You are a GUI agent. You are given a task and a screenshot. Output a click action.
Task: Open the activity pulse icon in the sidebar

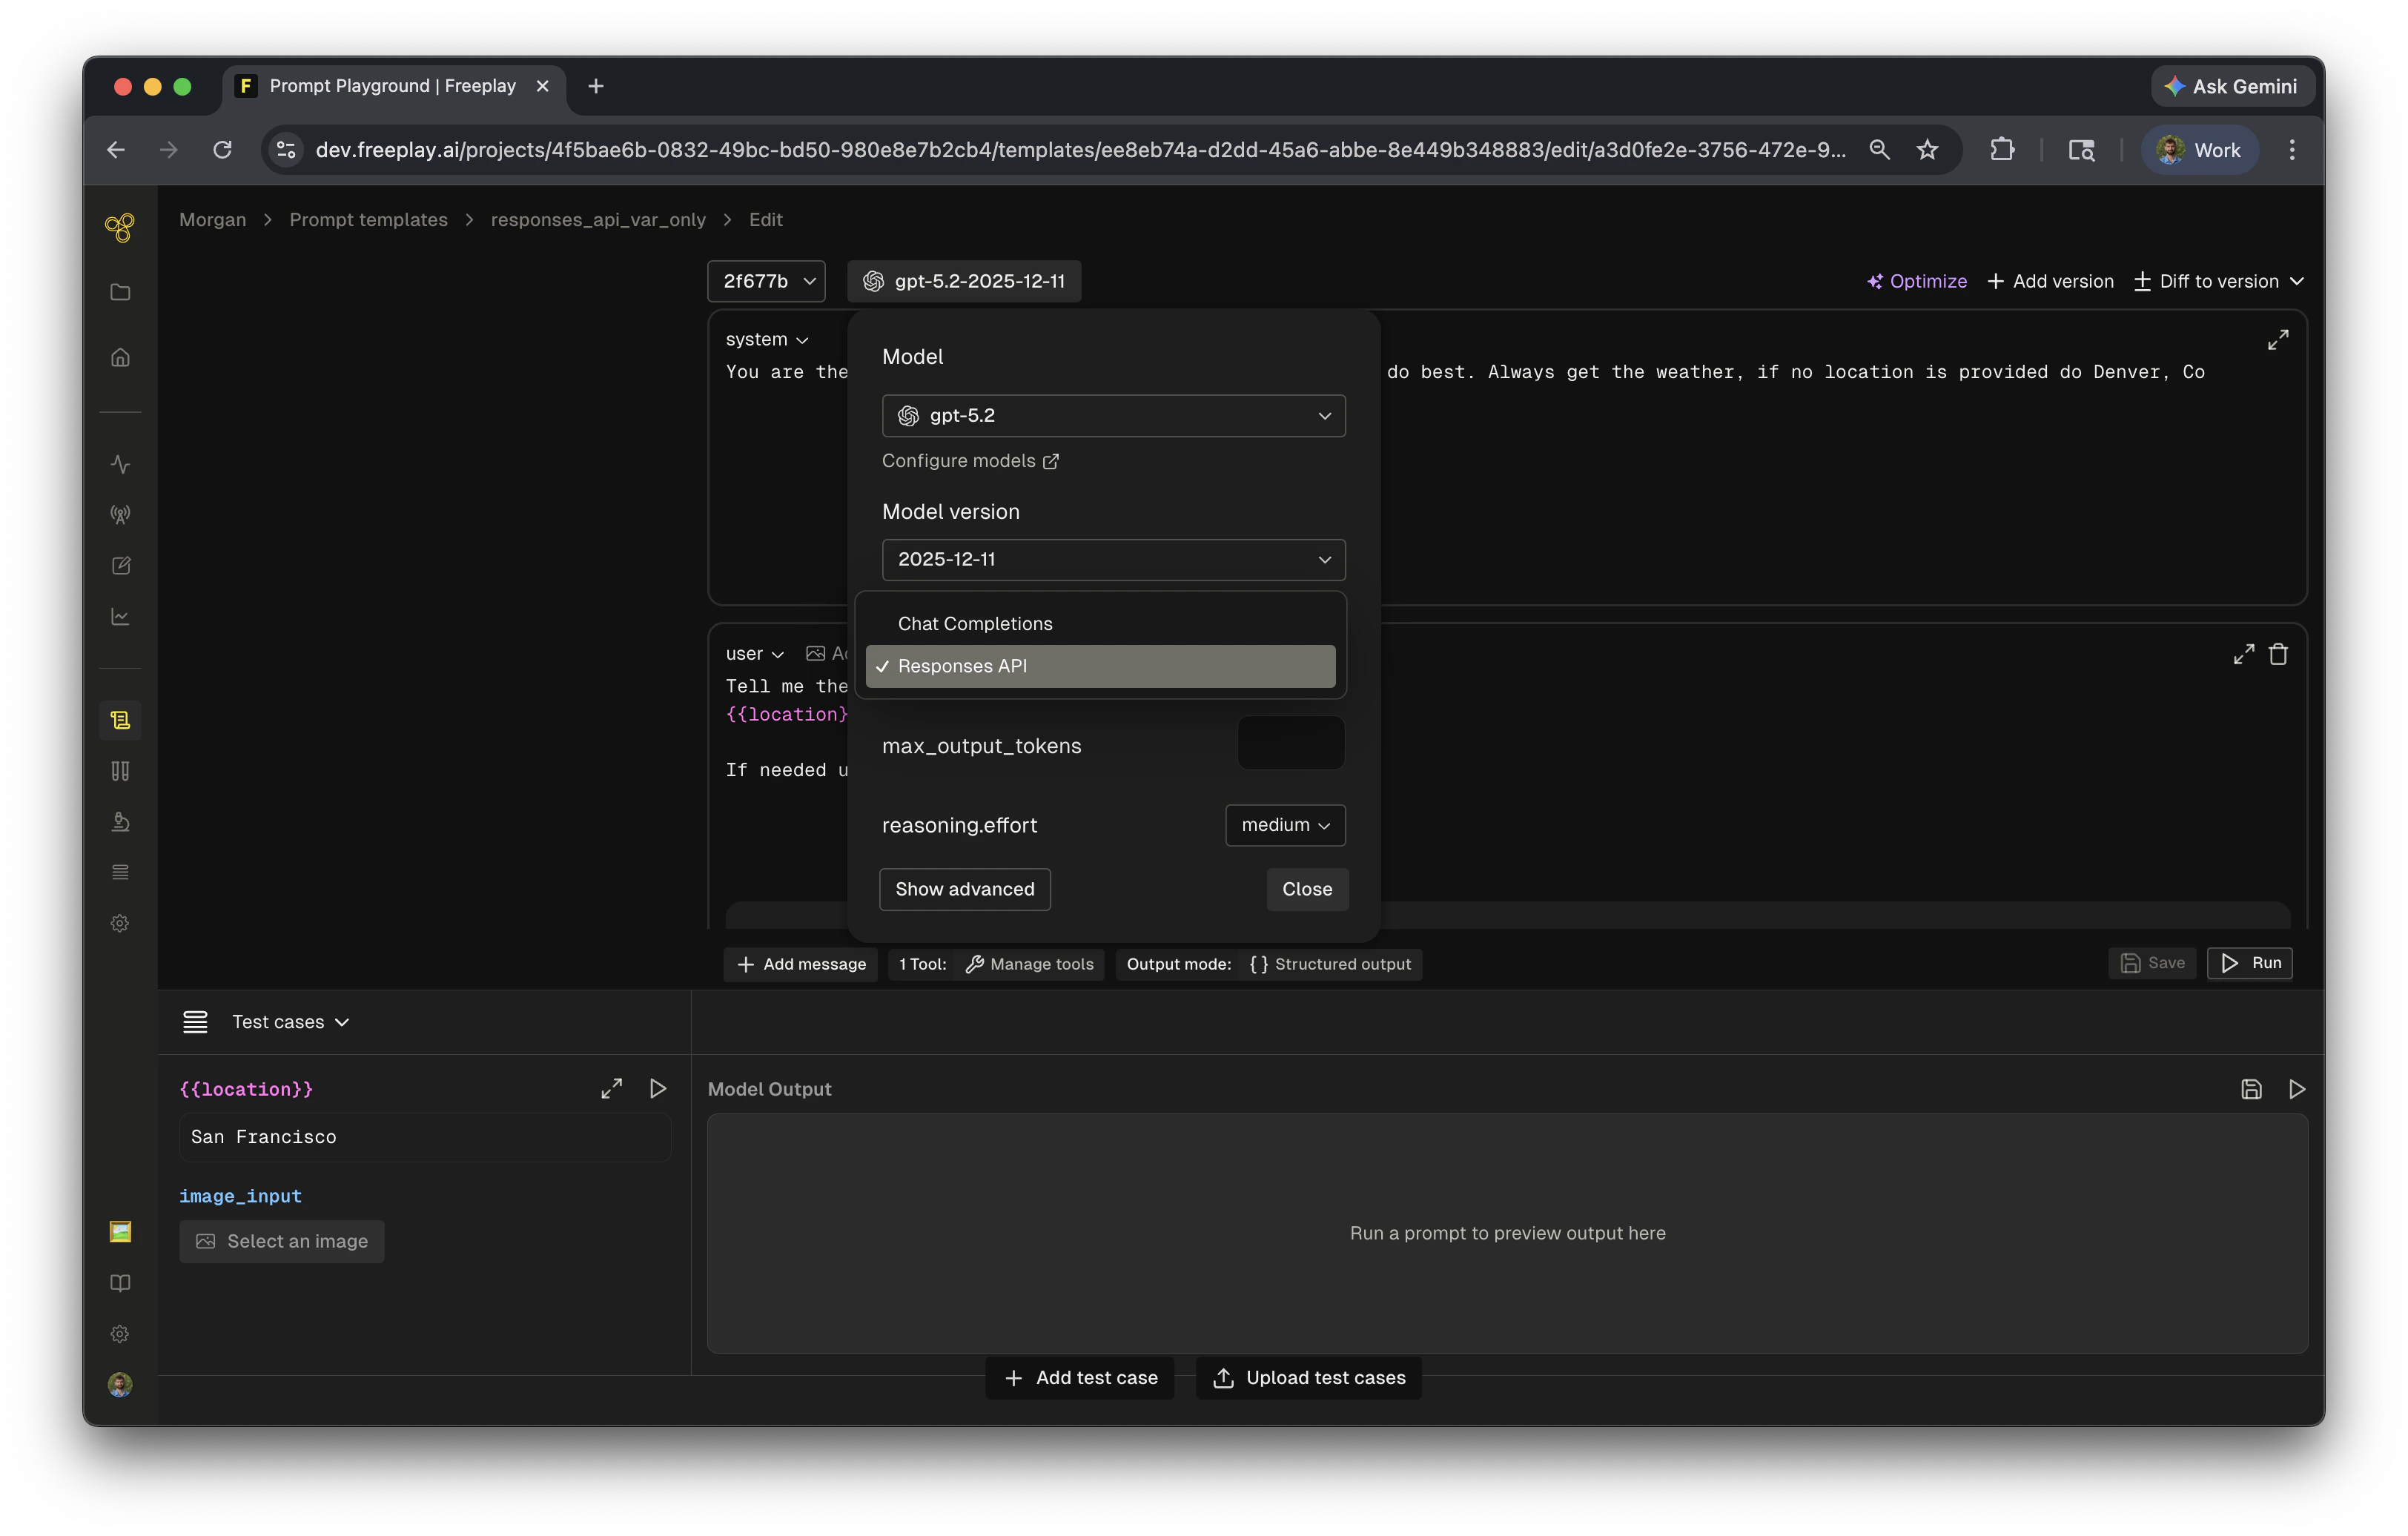coord(120,464)
